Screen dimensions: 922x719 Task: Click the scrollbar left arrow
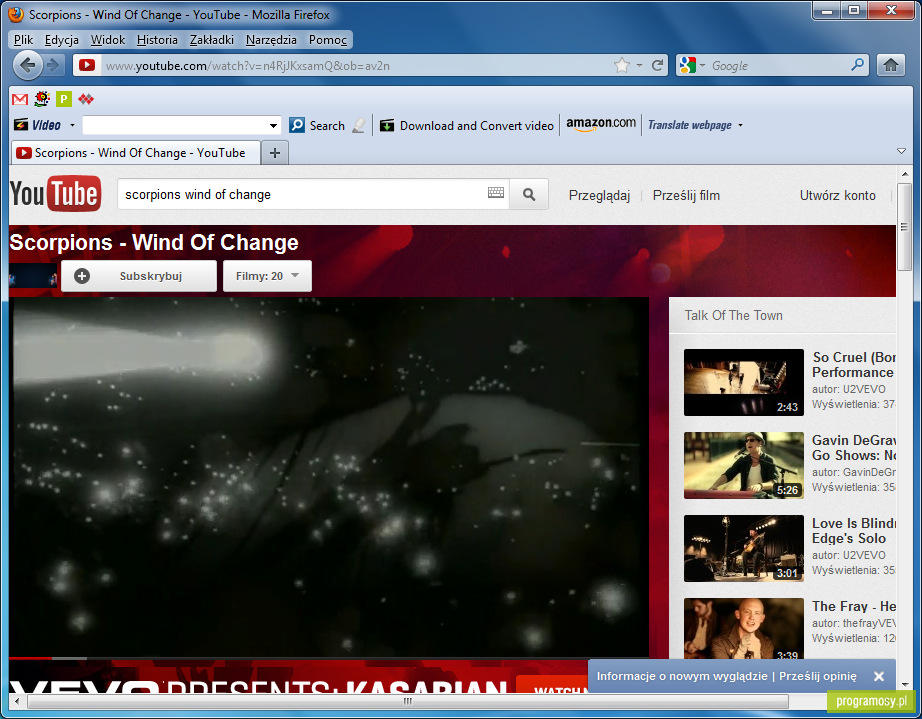point(18,701)
